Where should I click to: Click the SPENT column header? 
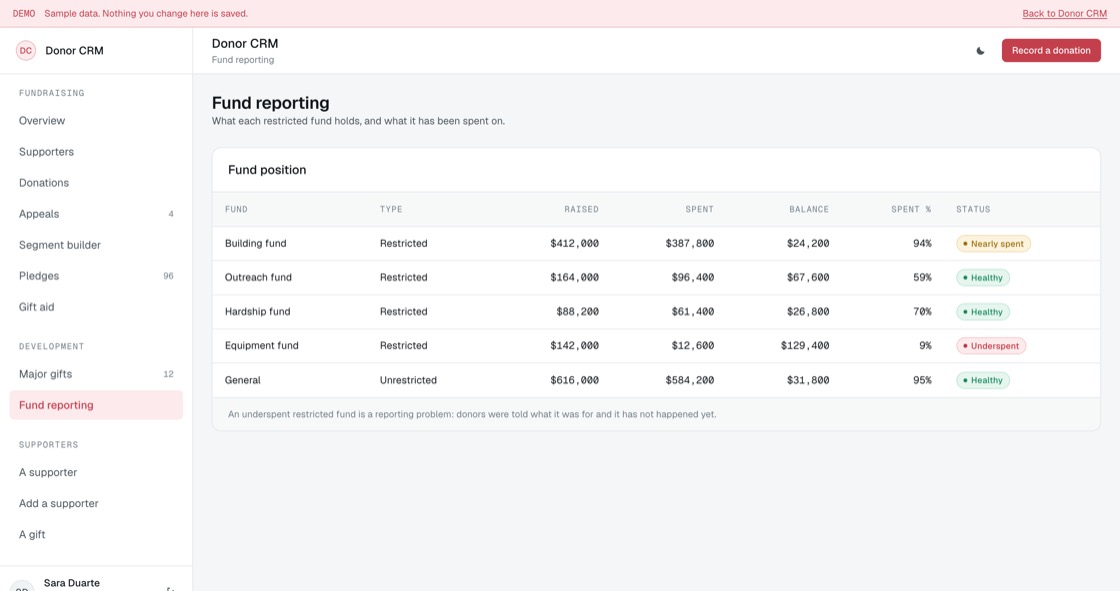pyautogui.click(x=699, y=209)
